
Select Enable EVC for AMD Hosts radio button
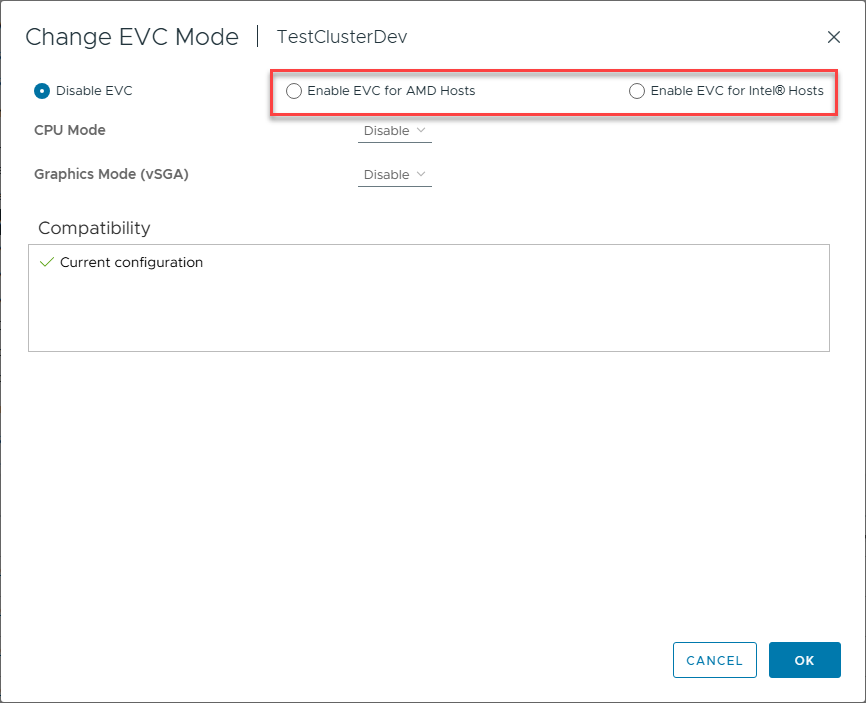294,91
